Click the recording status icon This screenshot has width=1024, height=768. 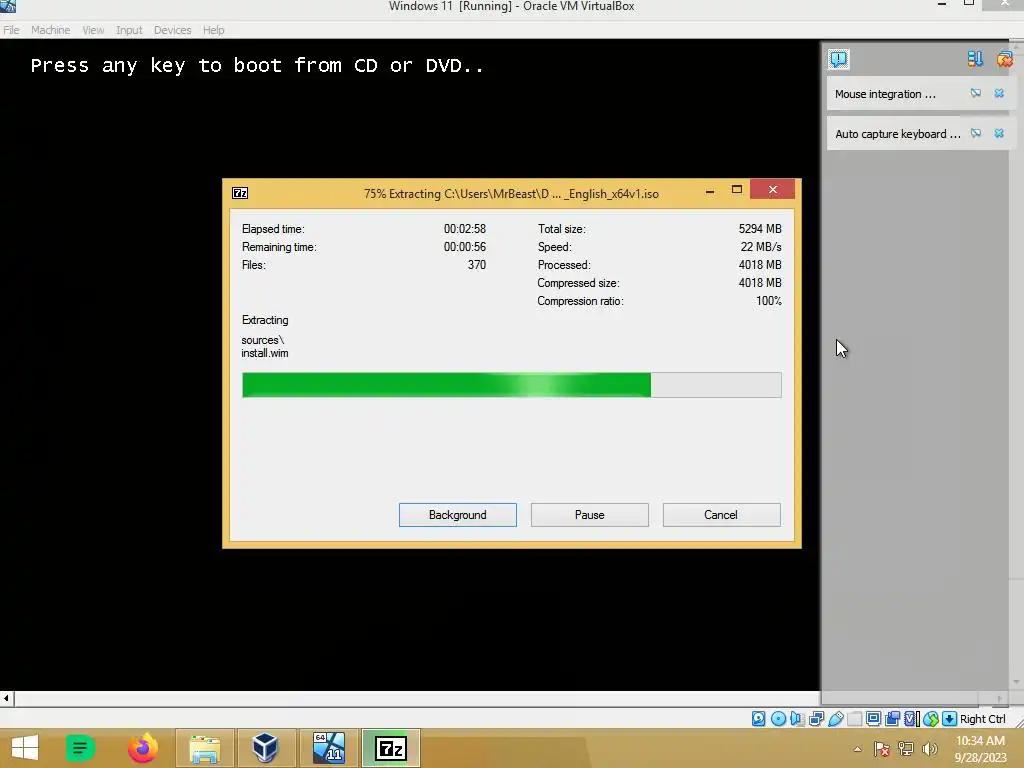point(893,719)
